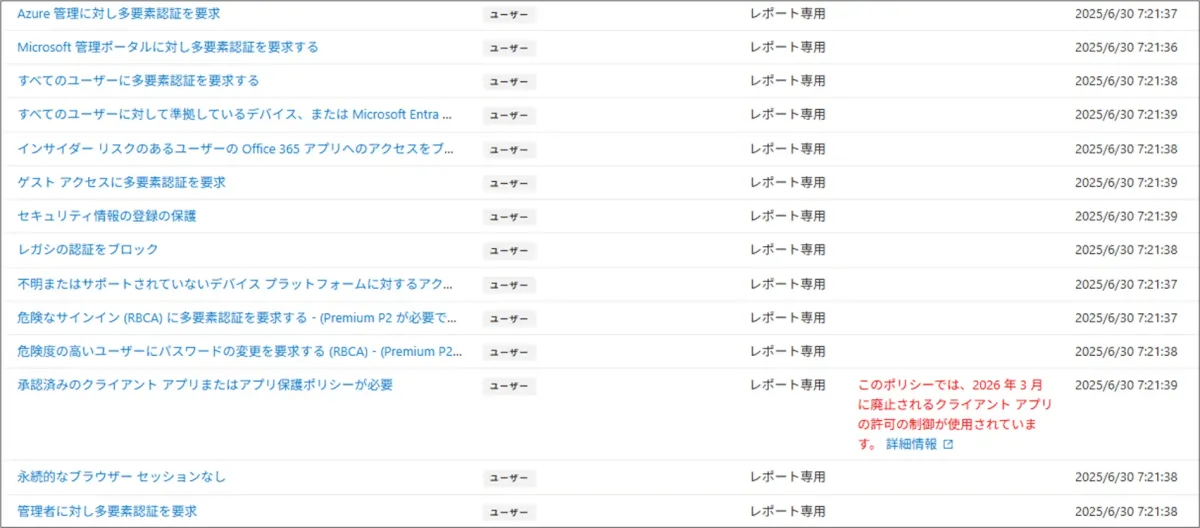
Task: Click the external link icon beside '詳細情報'
Action: (x=948, y=445)
